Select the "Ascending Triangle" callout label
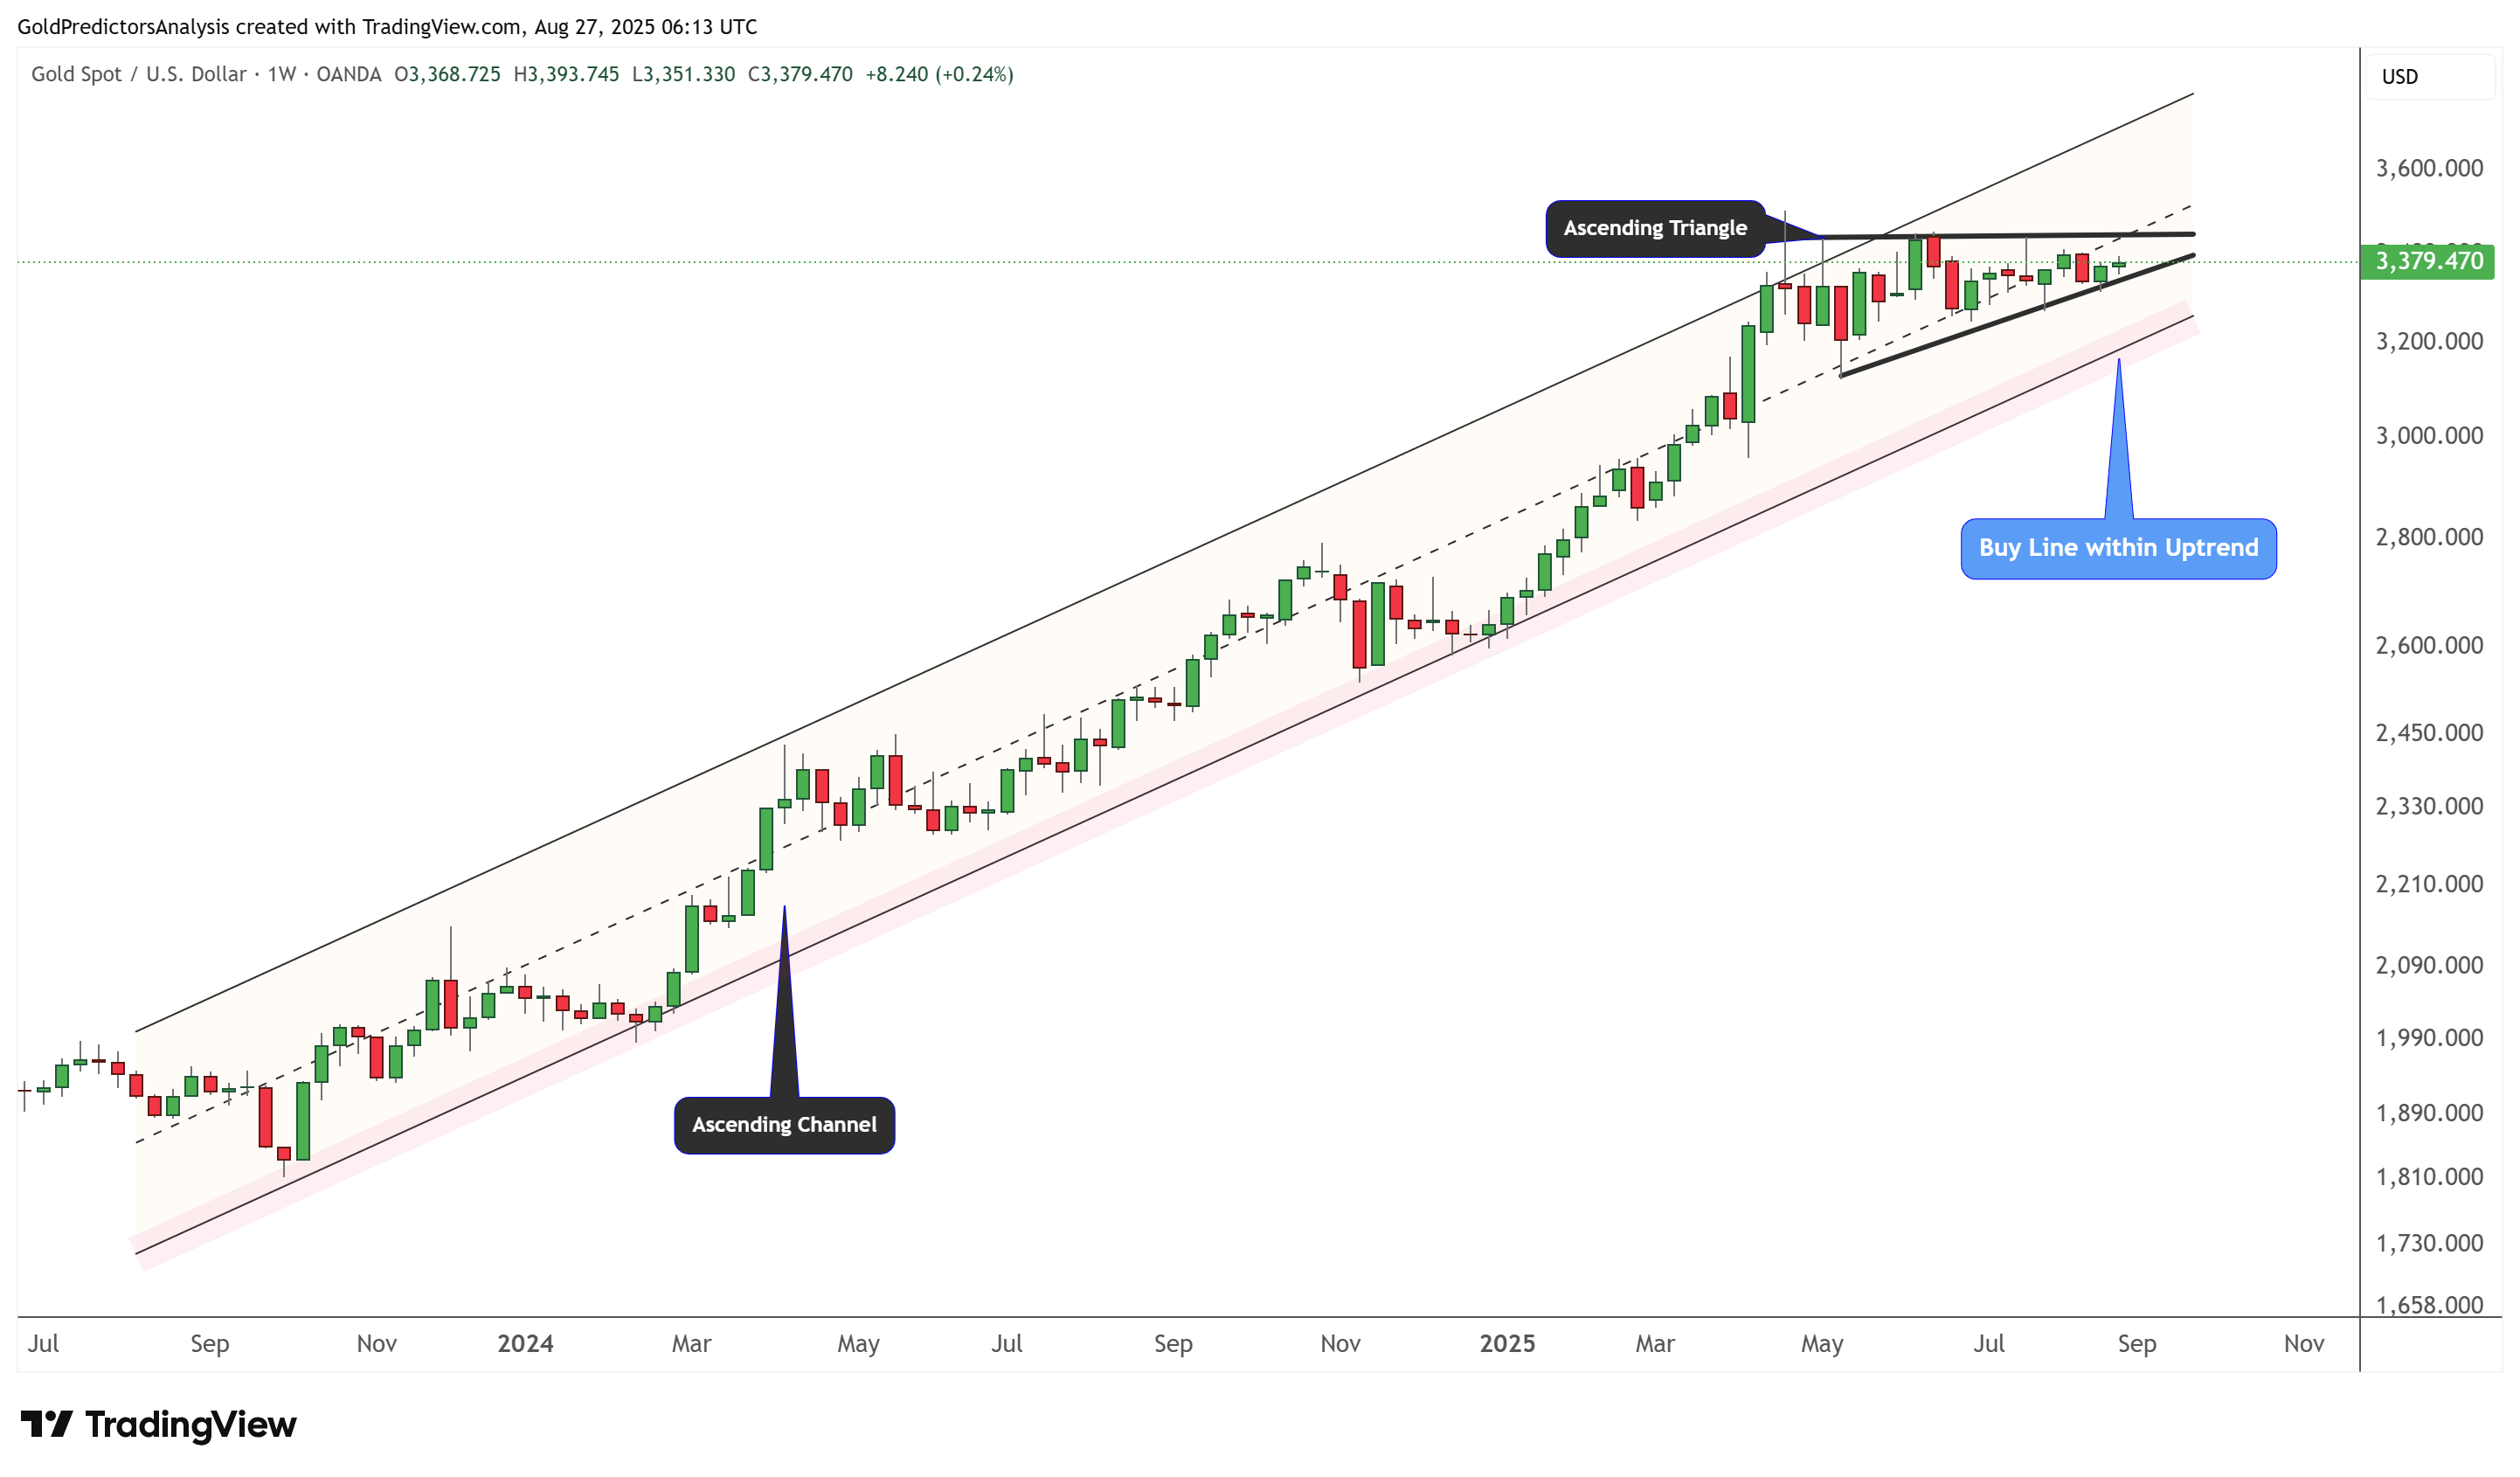2520x1477 pixels. pyautogui.click(x=1655, y=228)
